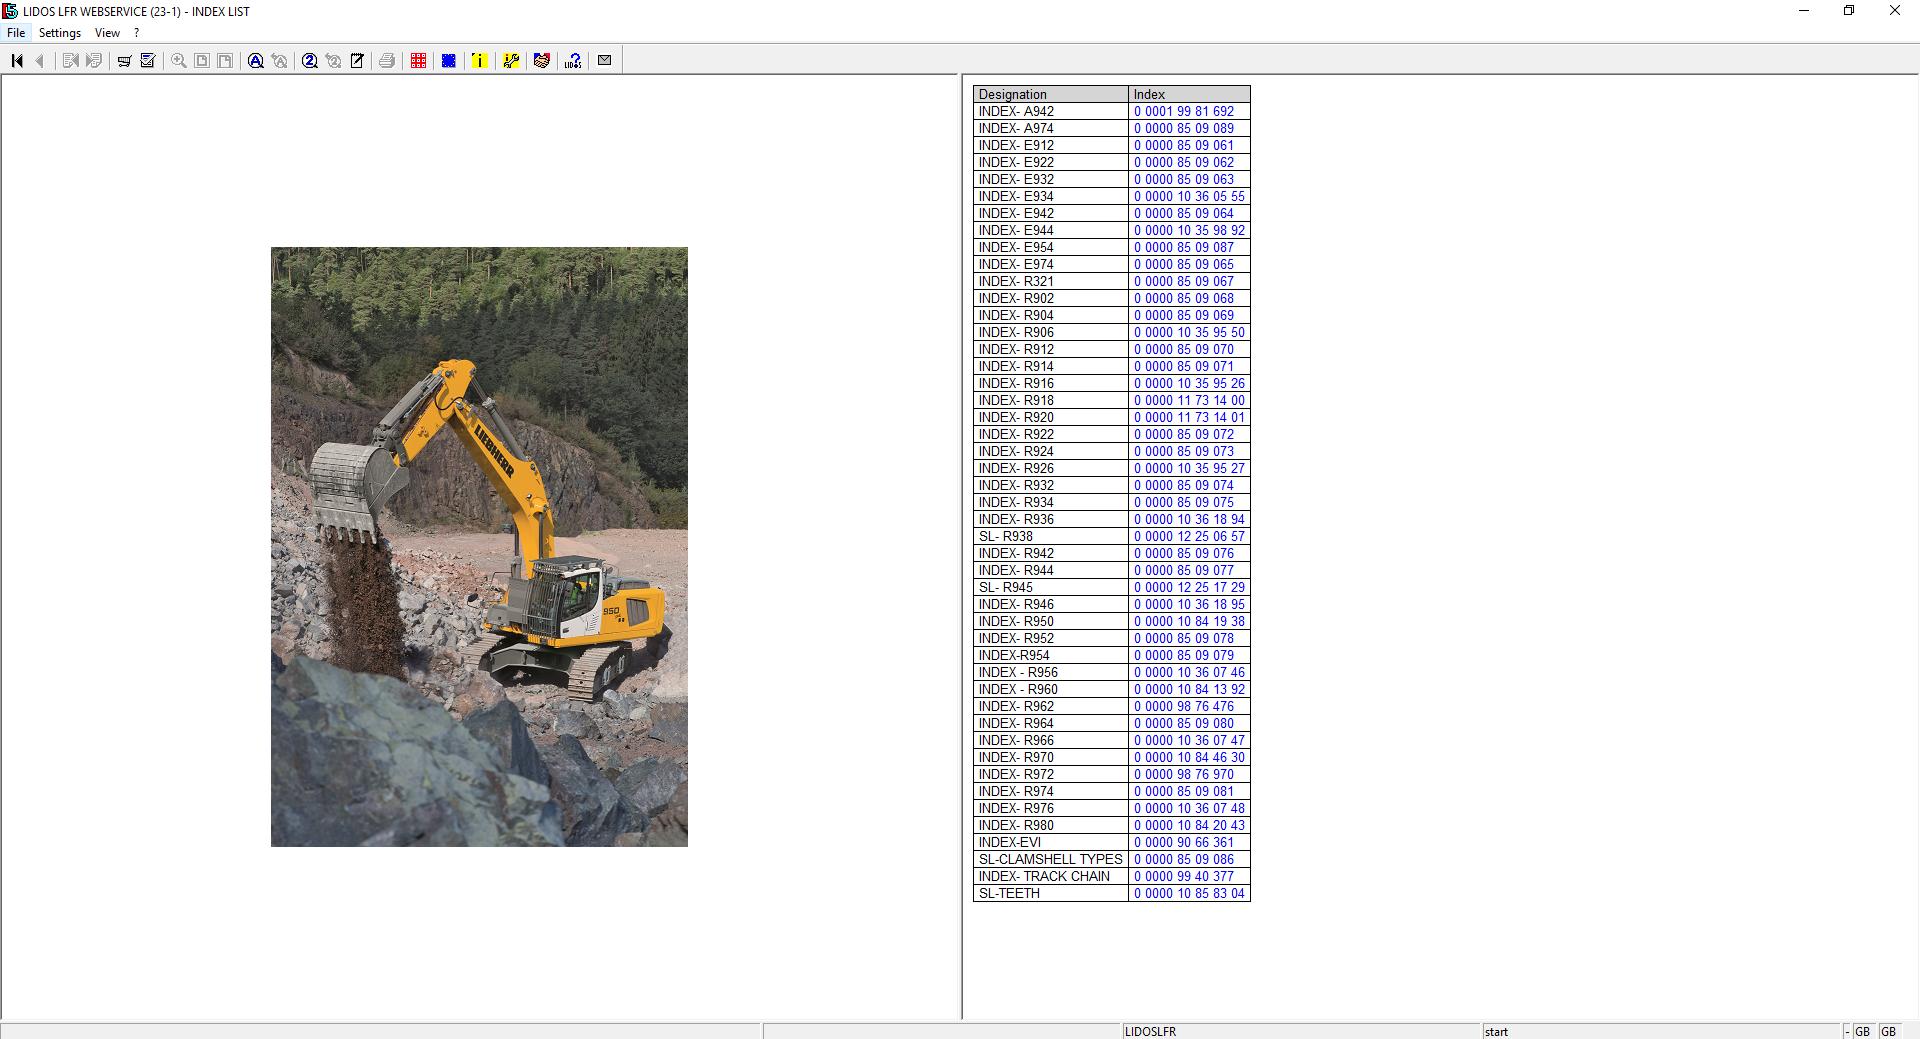This screenshot has height=1039, width=1920.
Task: Click the email envelope icon
Action: pos(604,60)
